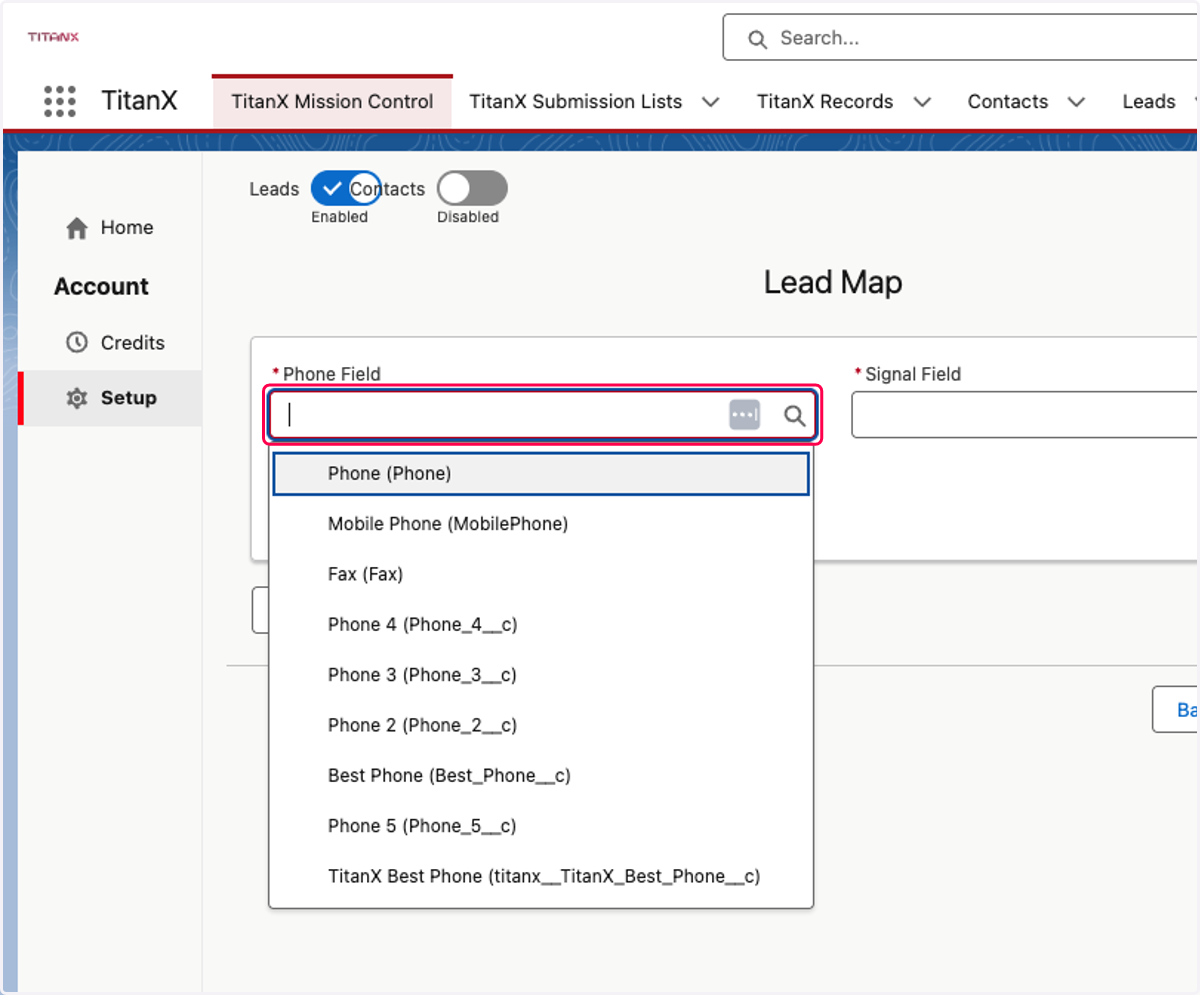
Task: Select Phone 3 (Phone_3__c) option
Action: click(x=541, y=675)
